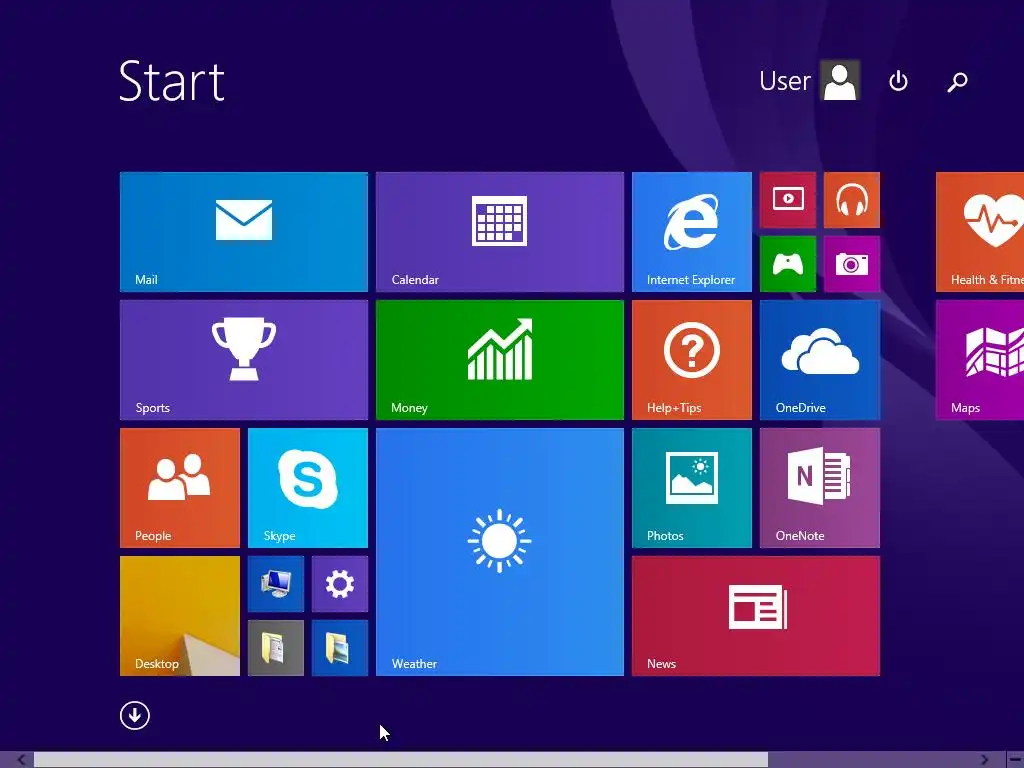Open the Maps tile

click(x=980, y=360)
